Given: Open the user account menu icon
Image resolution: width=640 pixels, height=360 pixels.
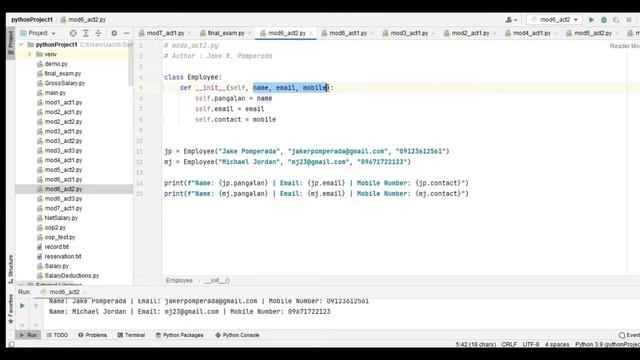Looking at the screenshot, I should click(x=511, y=20).
